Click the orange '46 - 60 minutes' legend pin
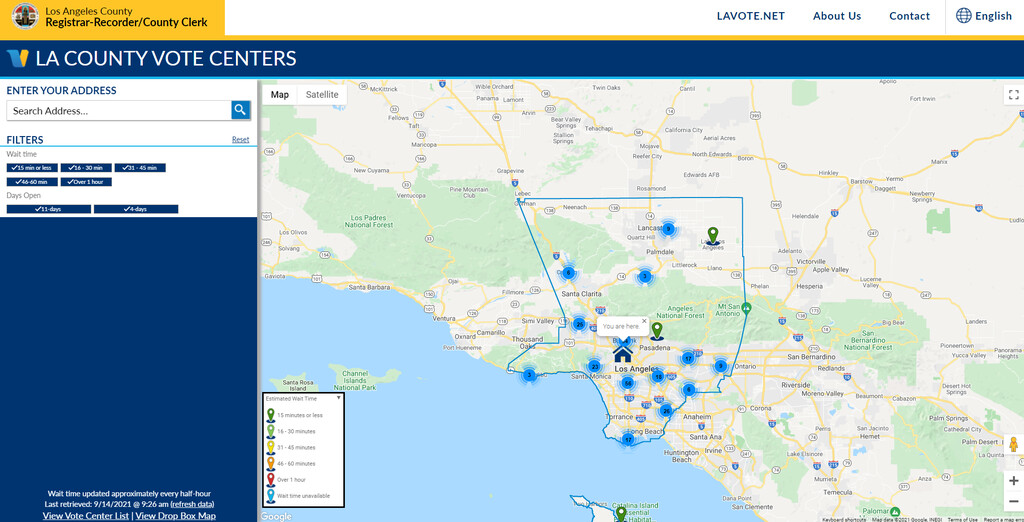1024x522 pixels. coord(270,464)
